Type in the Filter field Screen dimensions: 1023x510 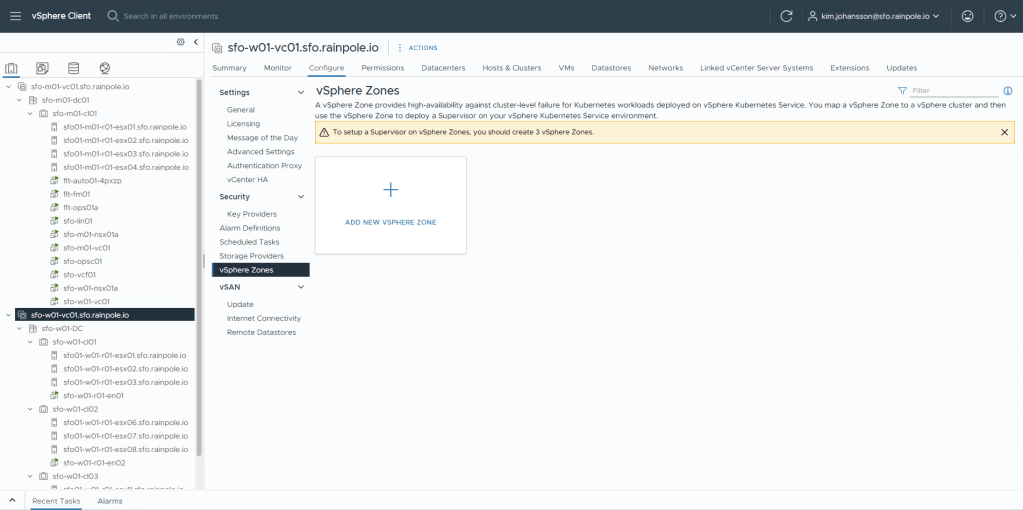coord(950,91)
